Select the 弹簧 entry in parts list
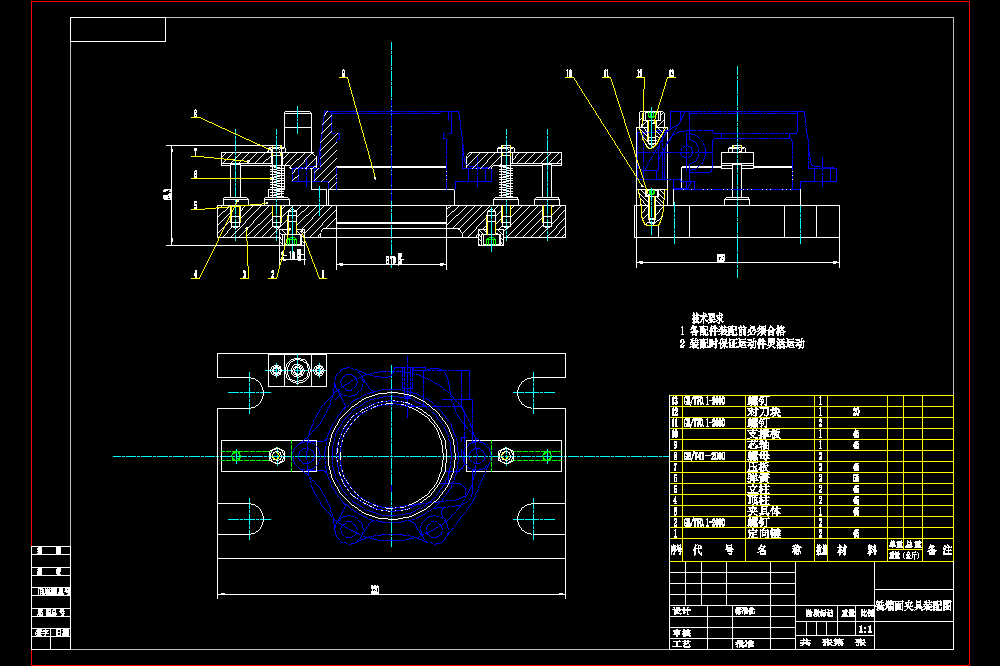 point(758,478)
